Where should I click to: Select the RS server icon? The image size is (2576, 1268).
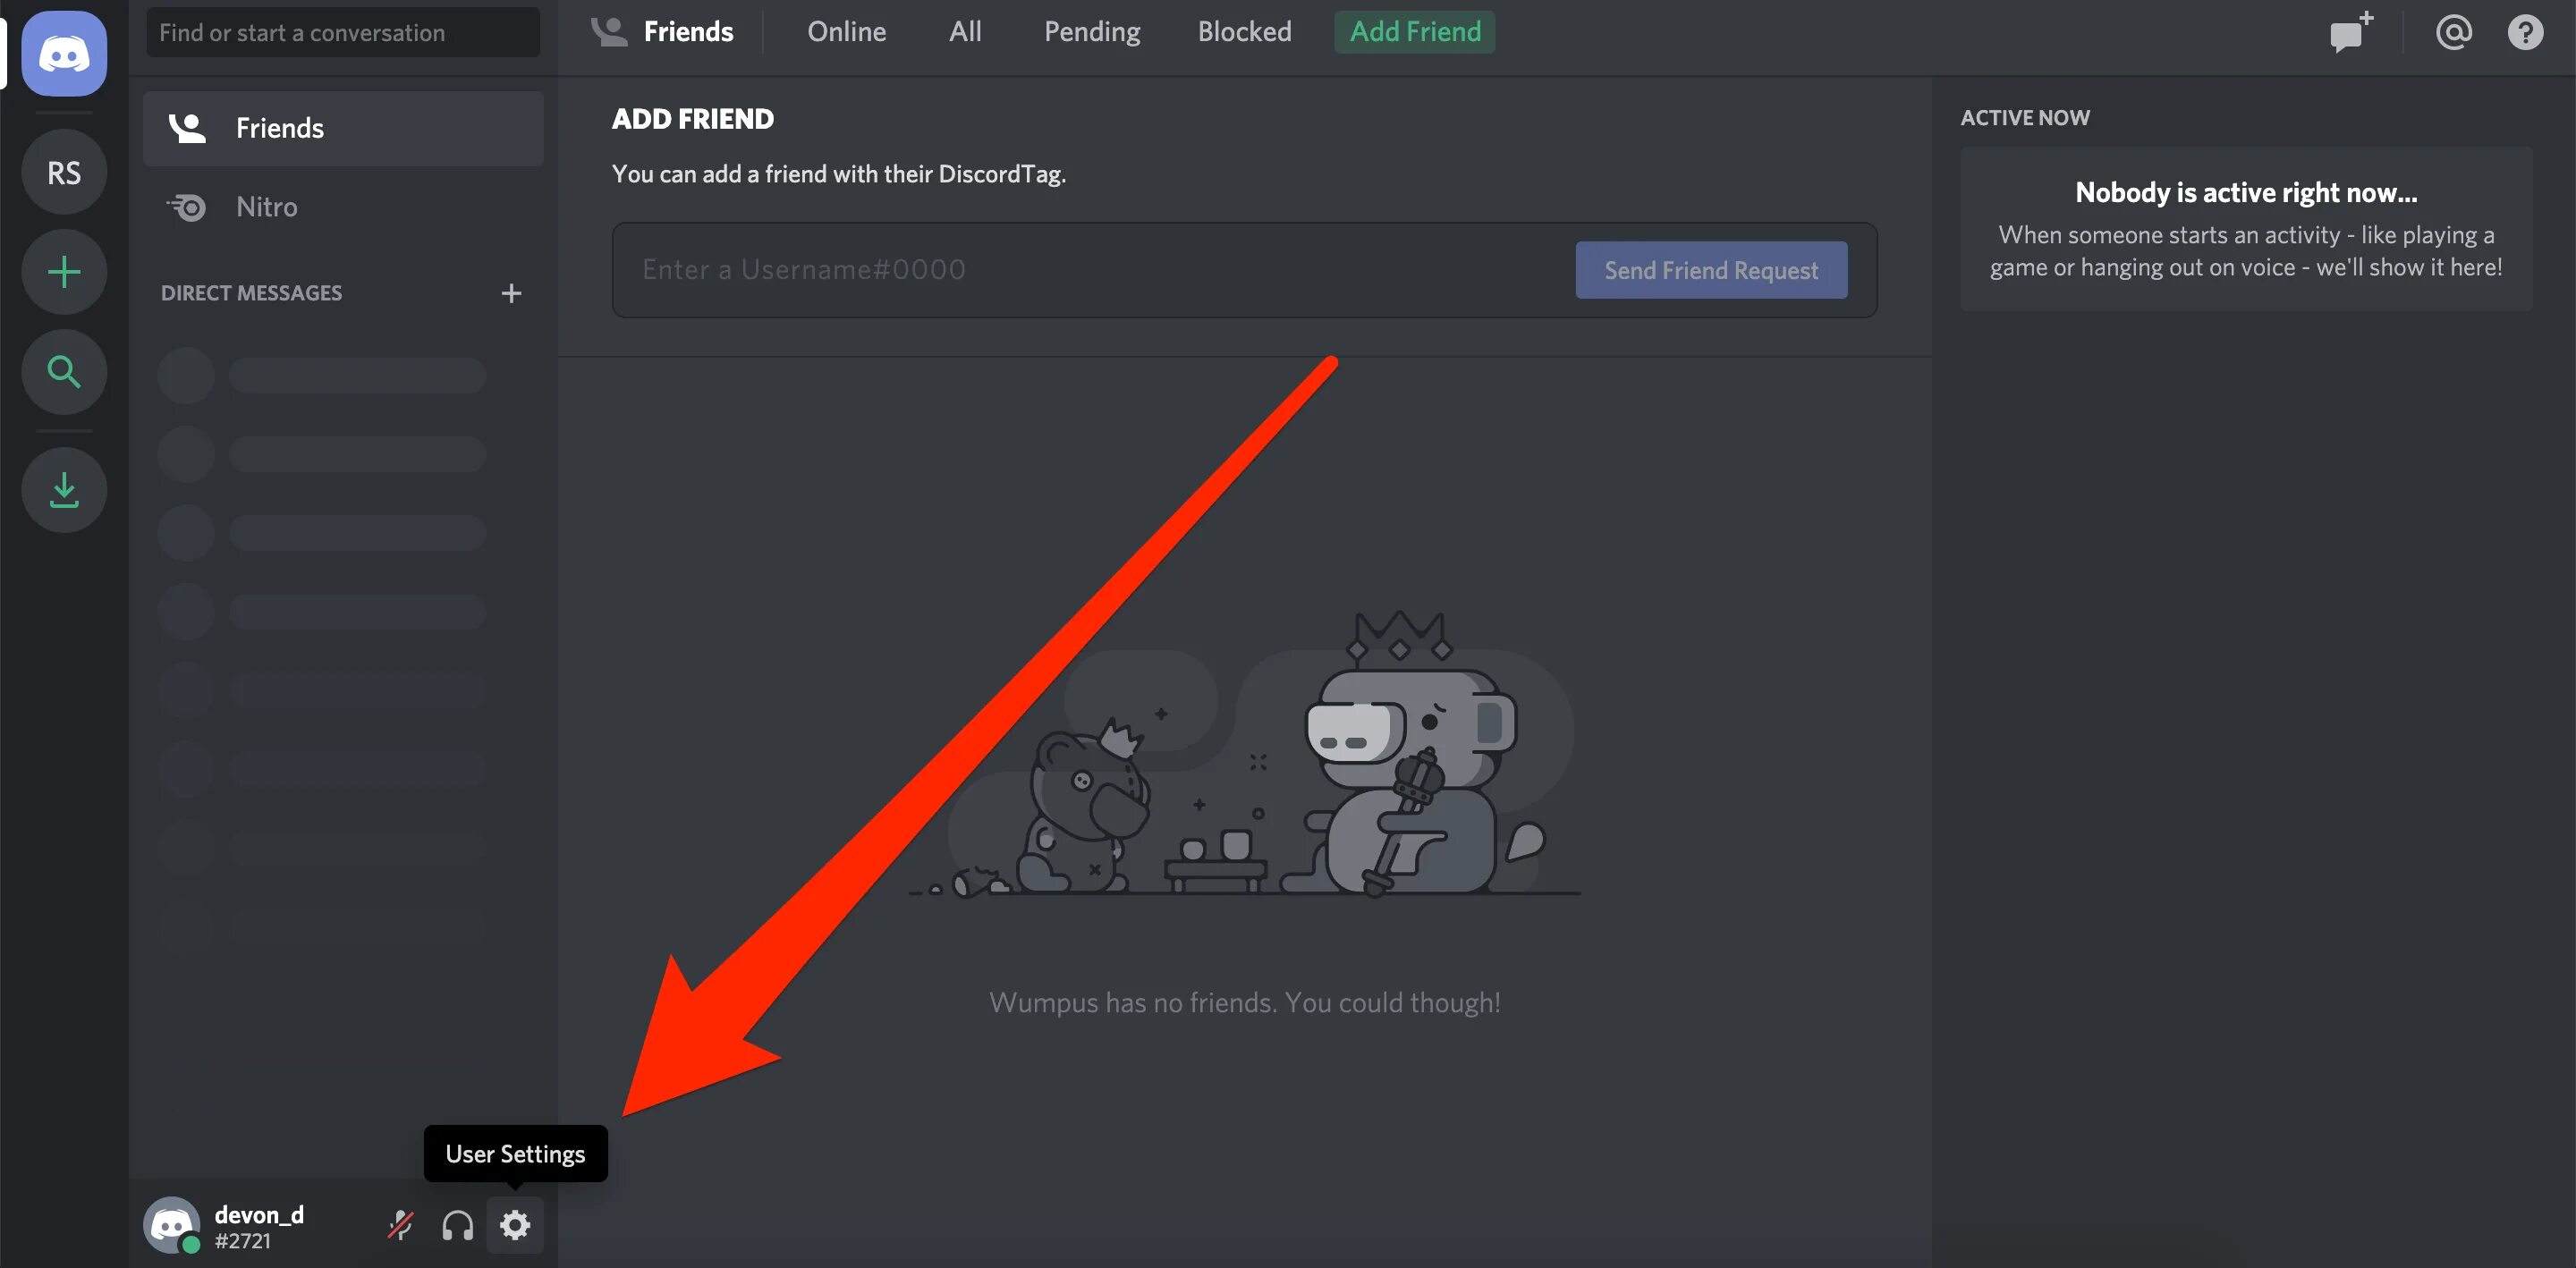coord(63,171)
